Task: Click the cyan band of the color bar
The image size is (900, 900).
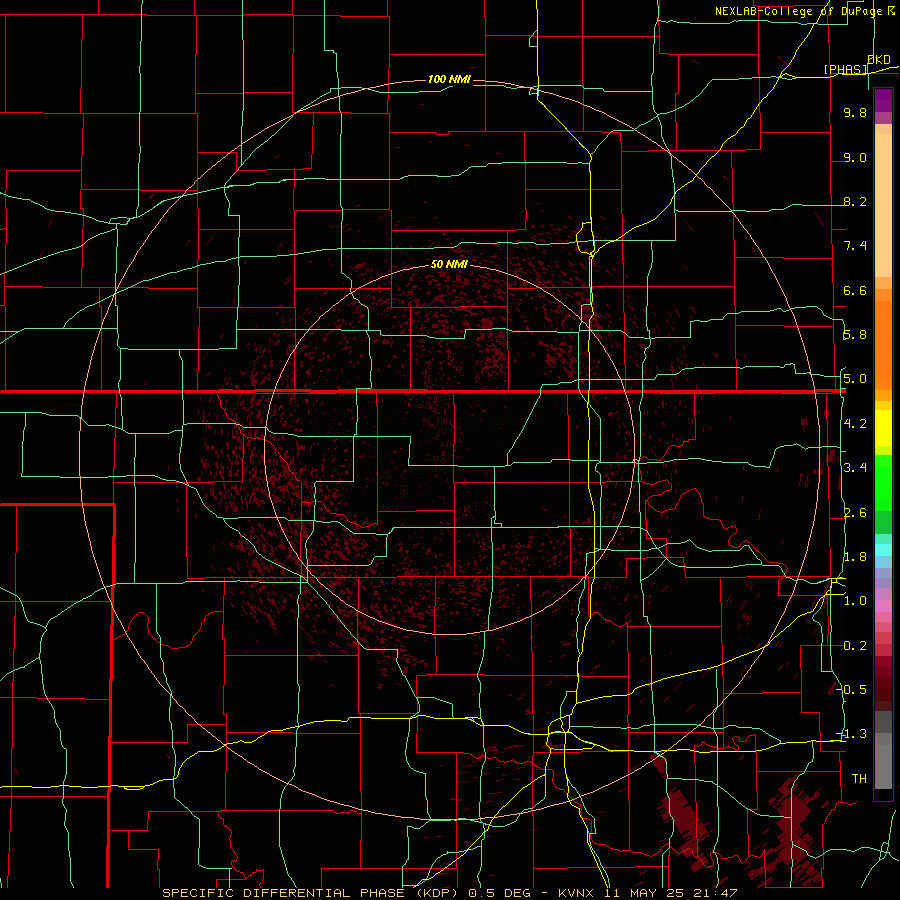Action: click(x=883, y=550)
